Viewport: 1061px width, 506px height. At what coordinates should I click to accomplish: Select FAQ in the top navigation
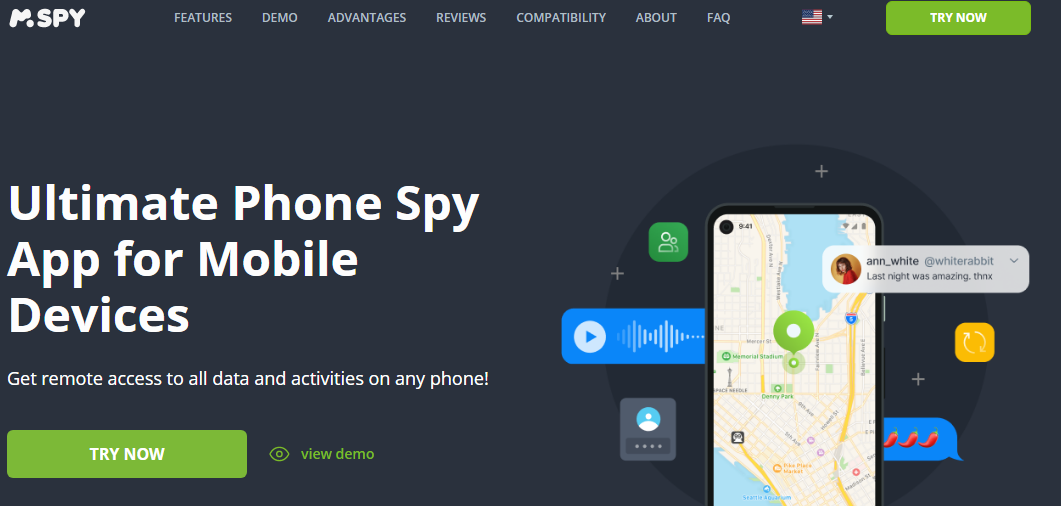(x=718, y=18)
